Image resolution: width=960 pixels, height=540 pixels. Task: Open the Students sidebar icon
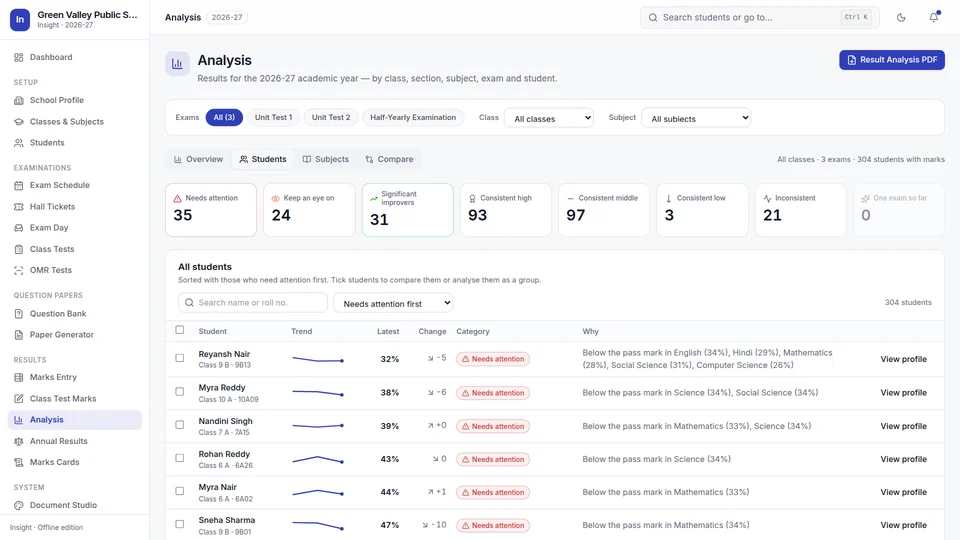click(18, 143)
